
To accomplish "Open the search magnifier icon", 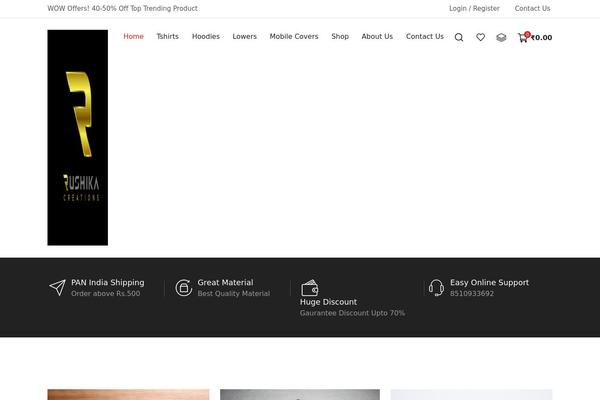I will click(459, 37).
